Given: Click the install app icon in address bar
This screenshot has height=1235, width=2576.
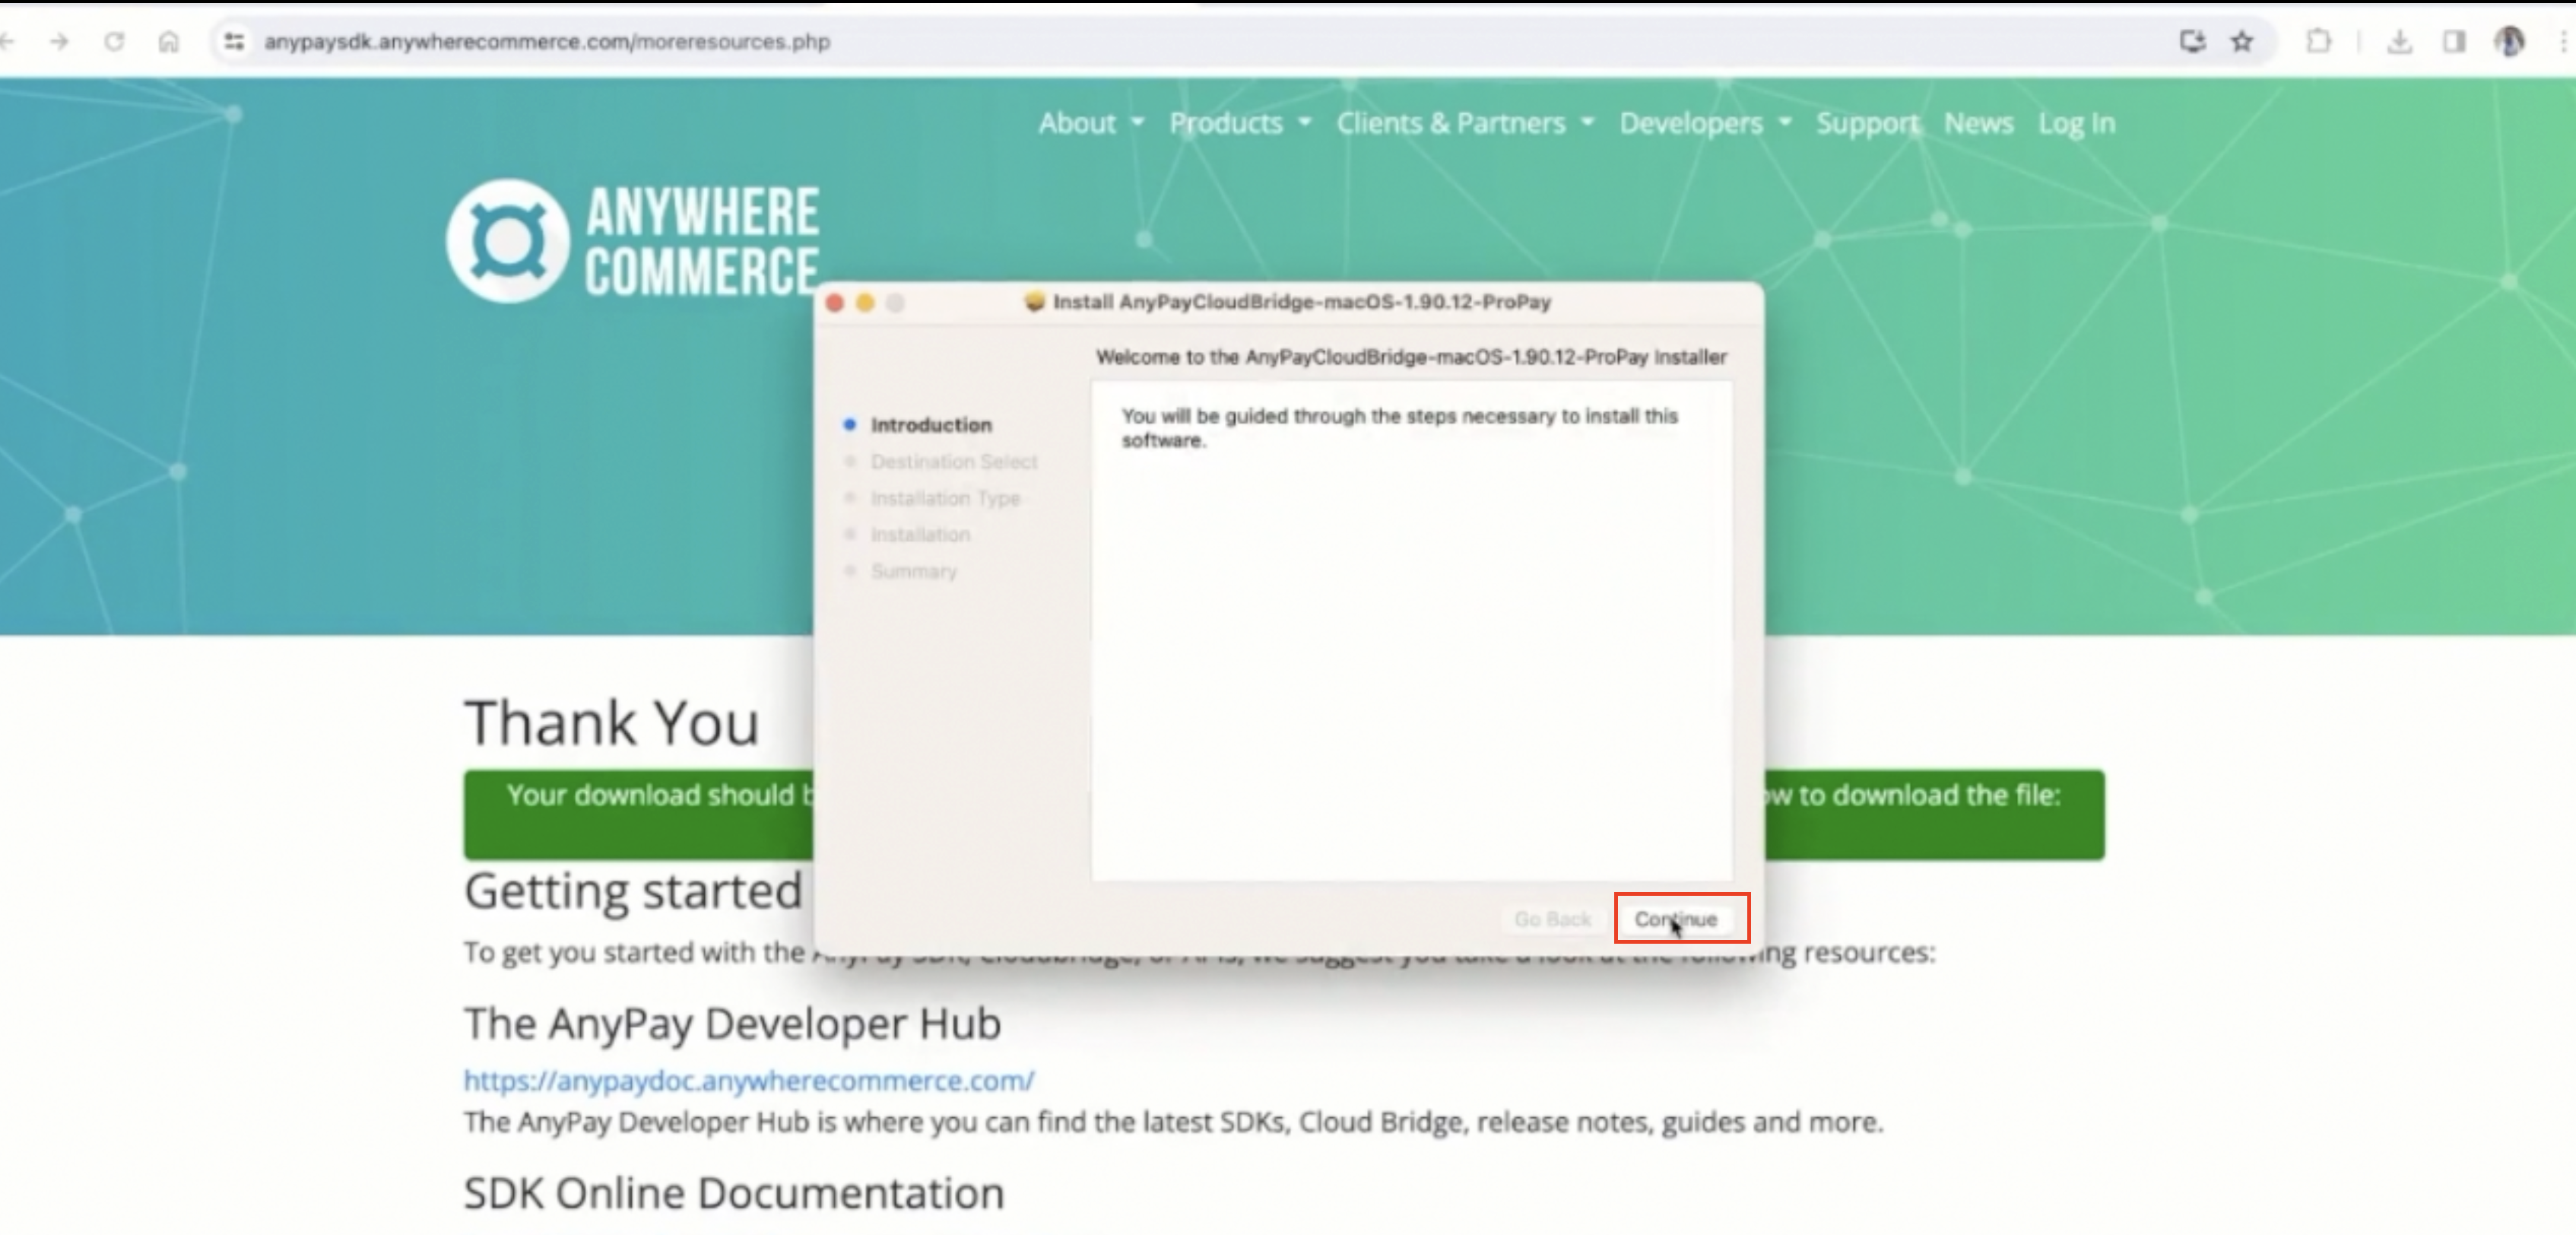Looking at the screenshot, I should pyautogui.click(x=2192, y=42).
